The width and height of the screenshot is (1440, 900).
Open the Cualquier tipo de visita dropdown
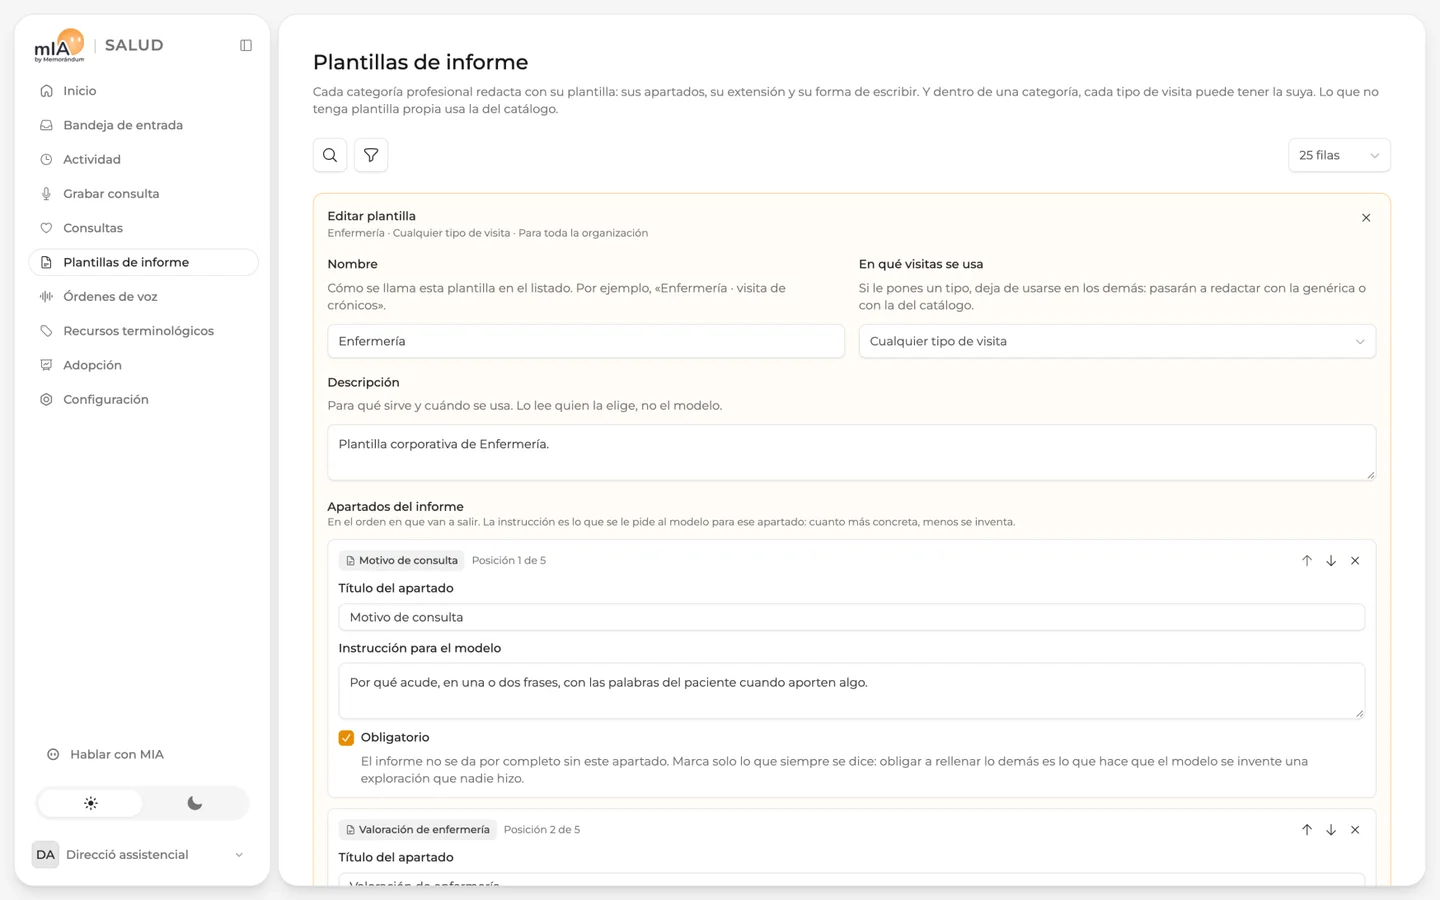pyautogui.click(x=1117, y=341)
